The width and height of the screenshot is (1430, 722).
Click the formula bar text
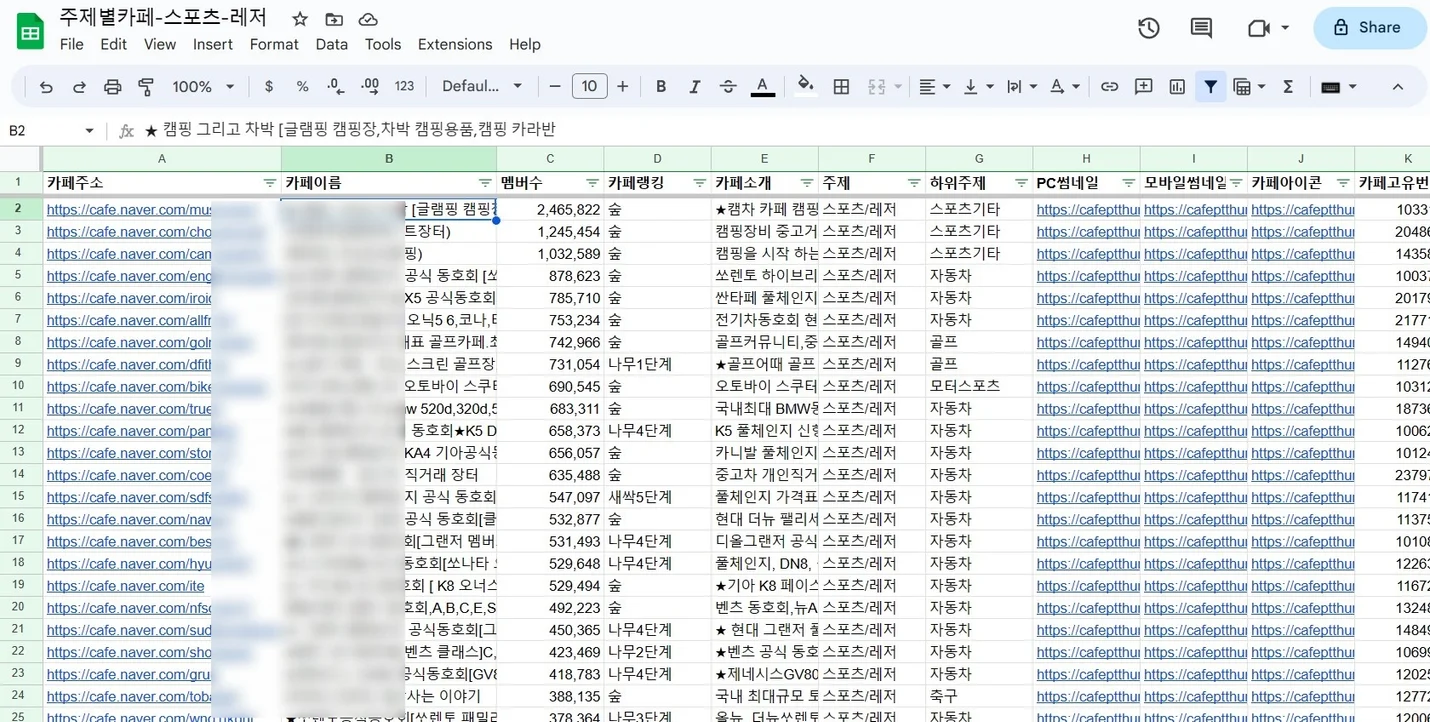(x=350, y=130)
